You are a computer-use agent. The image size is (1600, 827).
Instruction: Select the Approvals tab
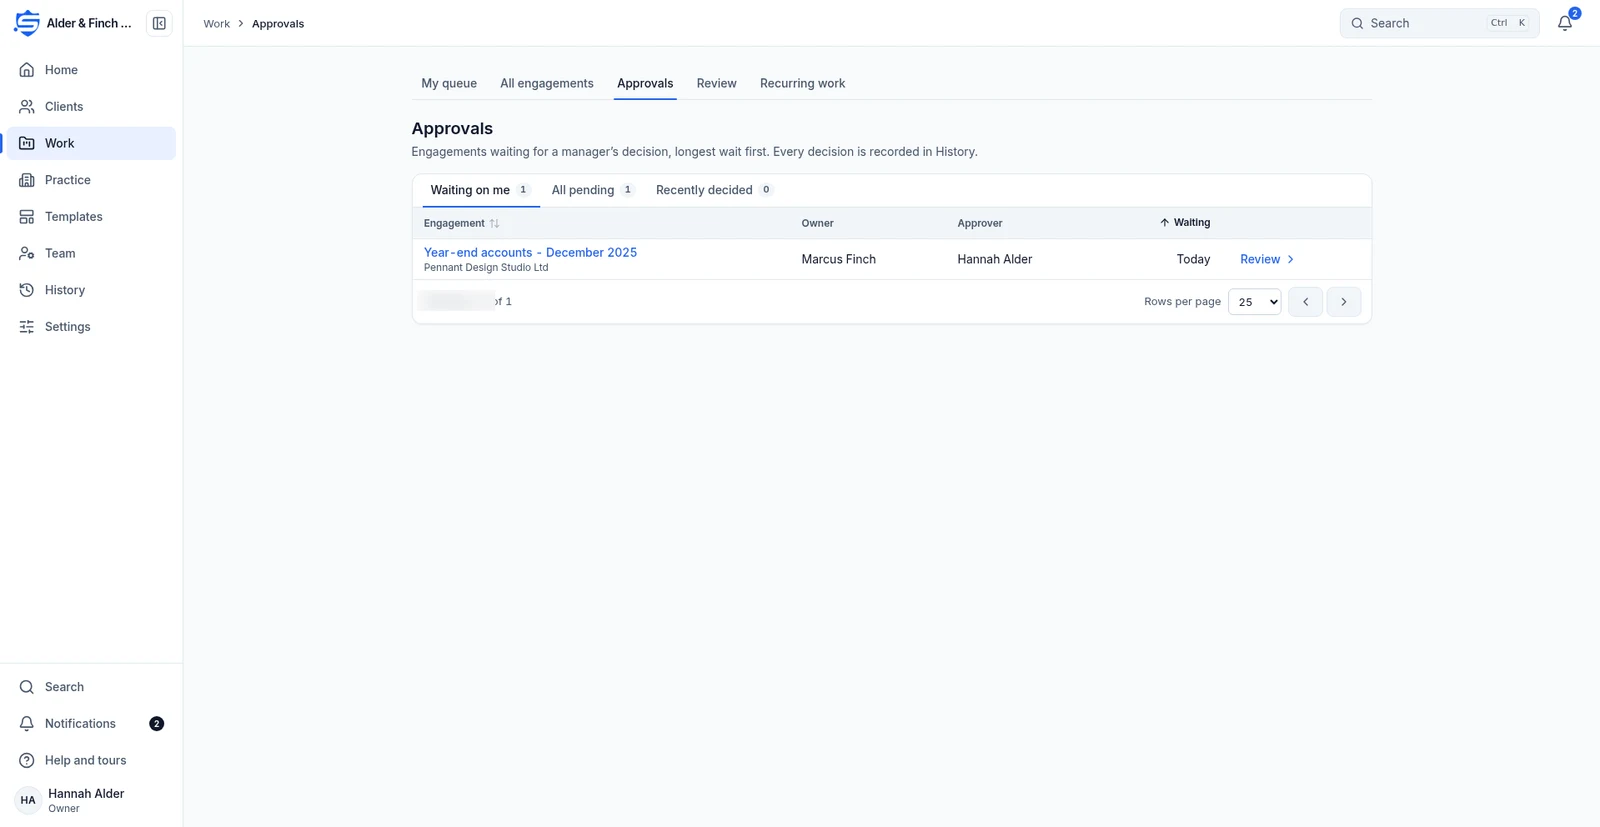(x=645, y=83)
